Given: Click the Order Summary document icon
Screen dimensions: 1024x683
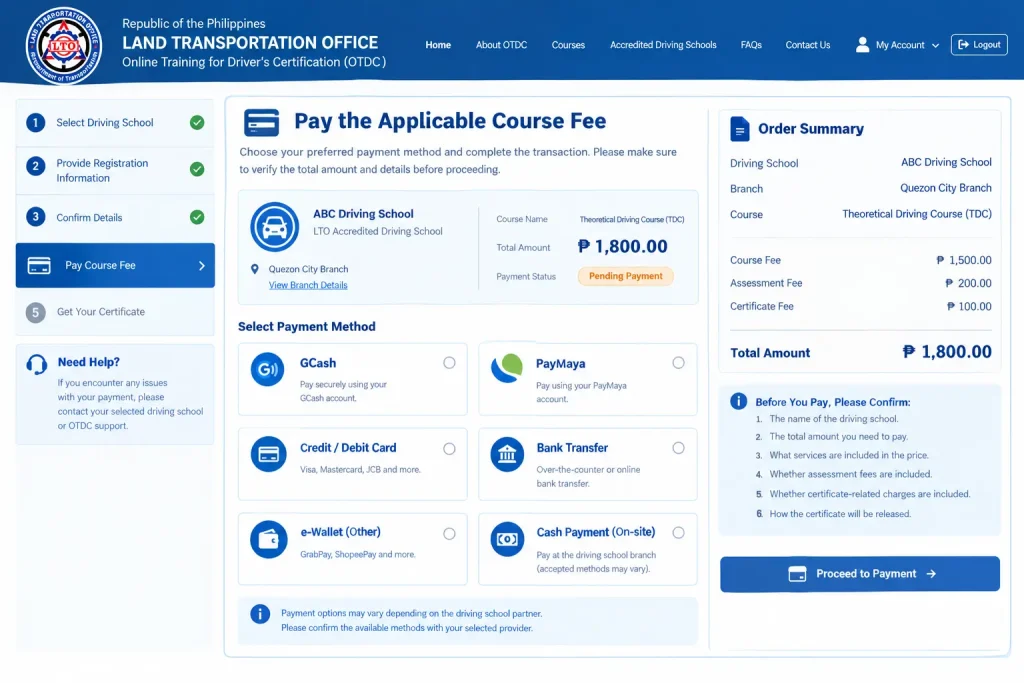Looking at the screenshot, I should 739,129.
